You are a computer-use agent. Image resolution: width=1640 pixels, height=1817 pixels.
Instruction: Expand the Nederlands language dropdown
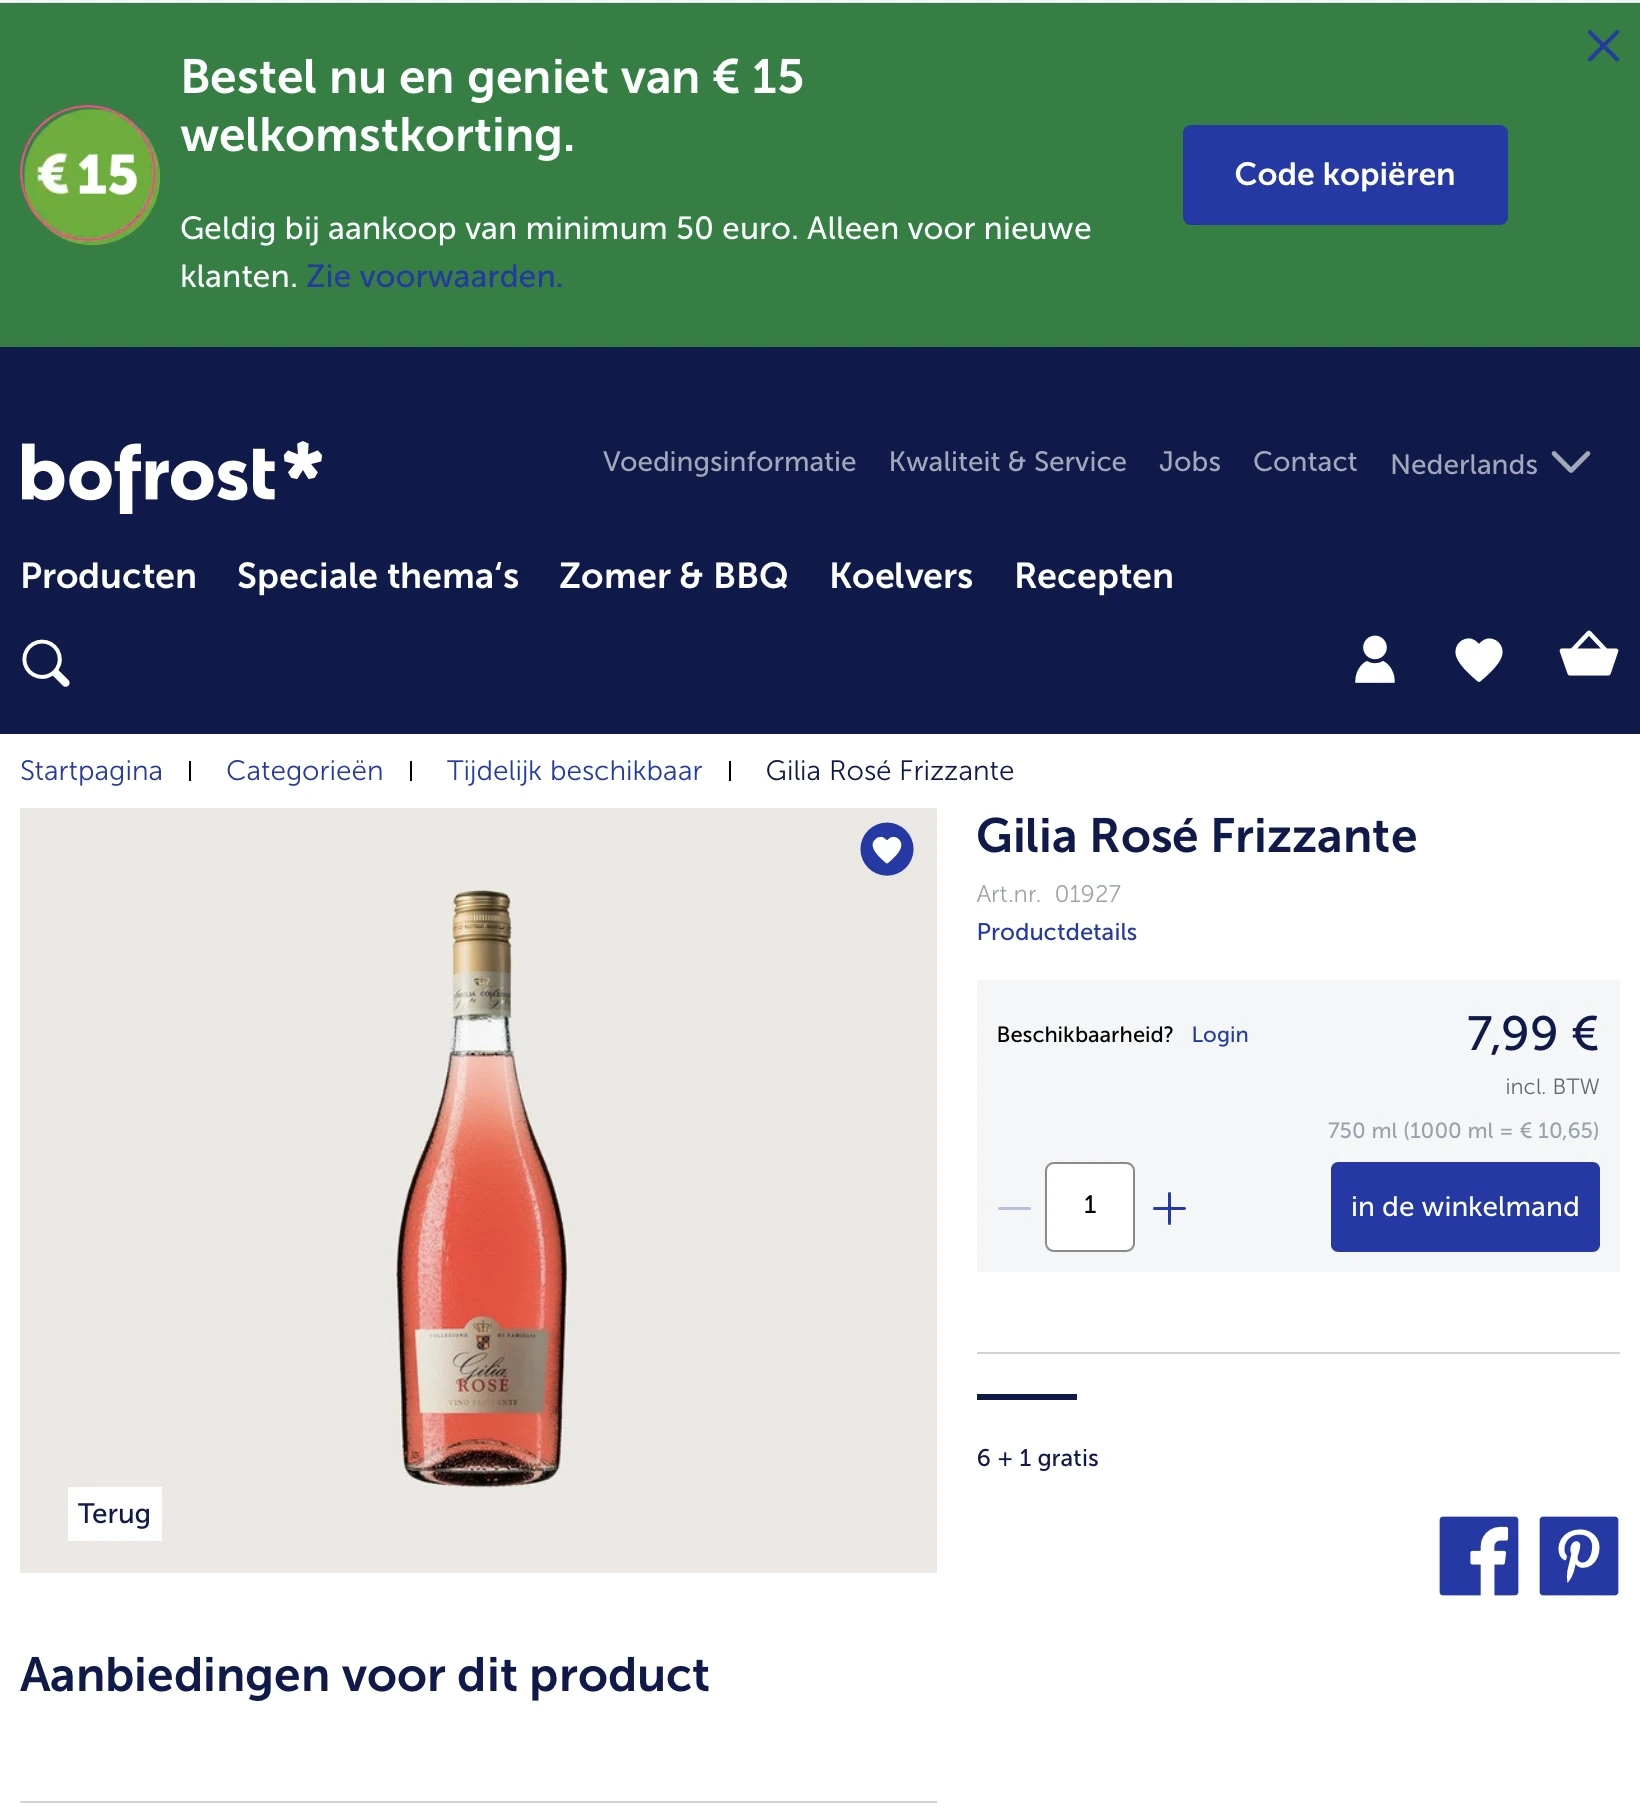pos(1489,463)
